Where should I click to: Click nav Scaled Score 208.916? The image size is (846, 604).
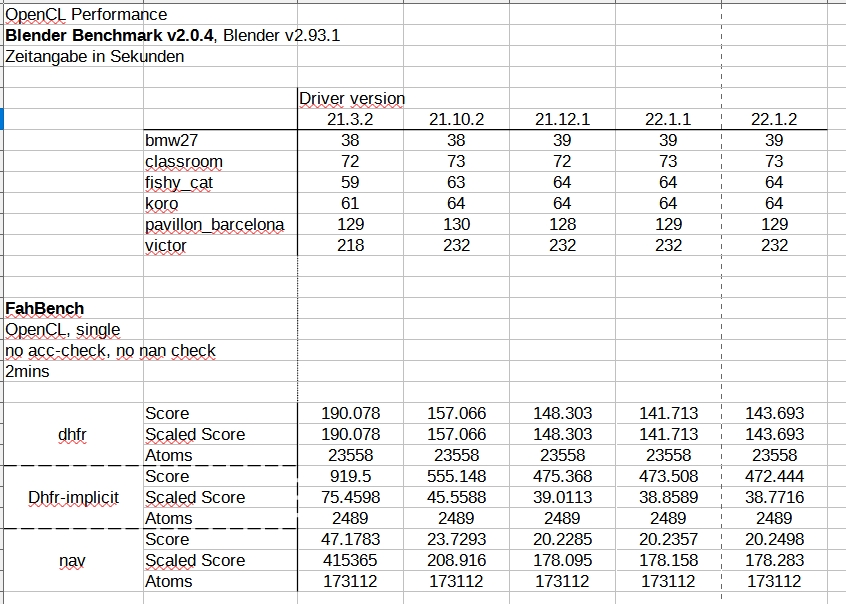456,561
